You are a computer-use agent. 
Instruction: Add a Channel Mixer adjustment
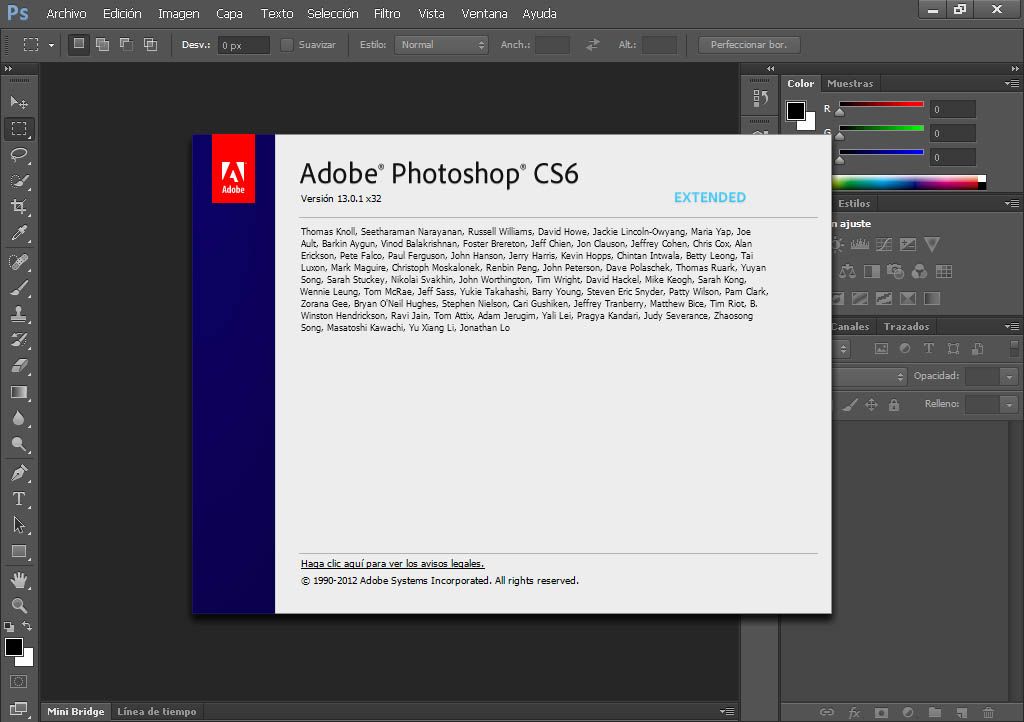(x=920, y=272)
